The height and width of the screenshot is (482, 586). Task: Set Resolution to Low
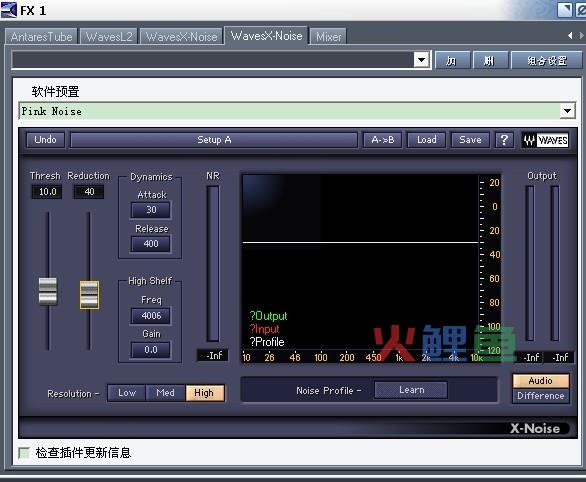coord(127,393)
